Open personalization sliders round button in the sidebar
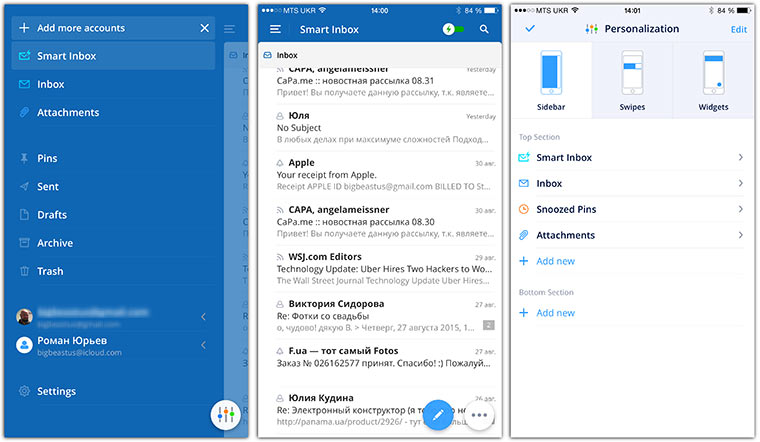Viewport: 760px width, 442px height. (x=226, y=415)
